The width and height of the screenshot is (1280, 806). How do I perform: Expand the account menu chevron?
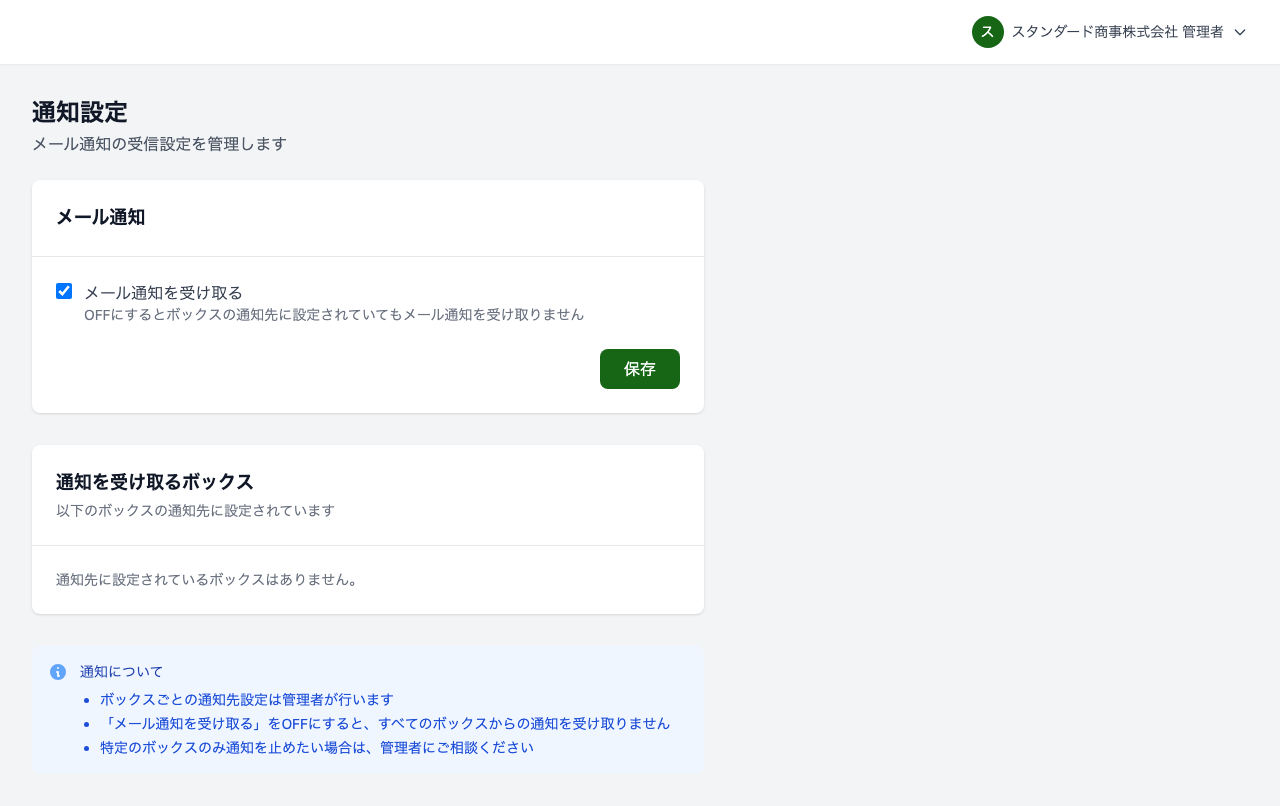point(1240,32)
